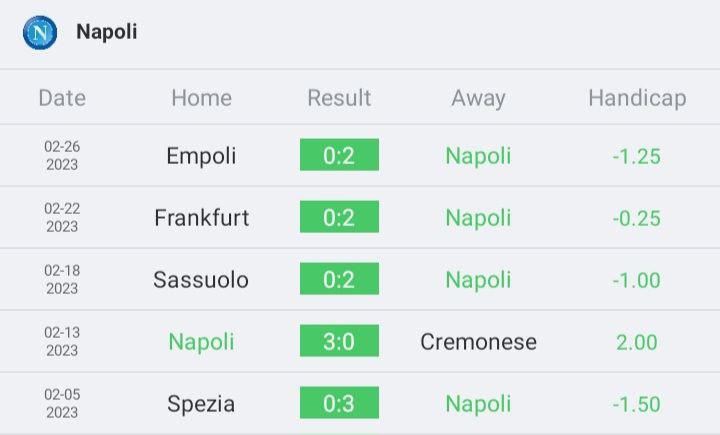Image resolution: width=720 pixels, height=435 pixels.
Task: Select the Handicap column header
Action: (637, 98)
